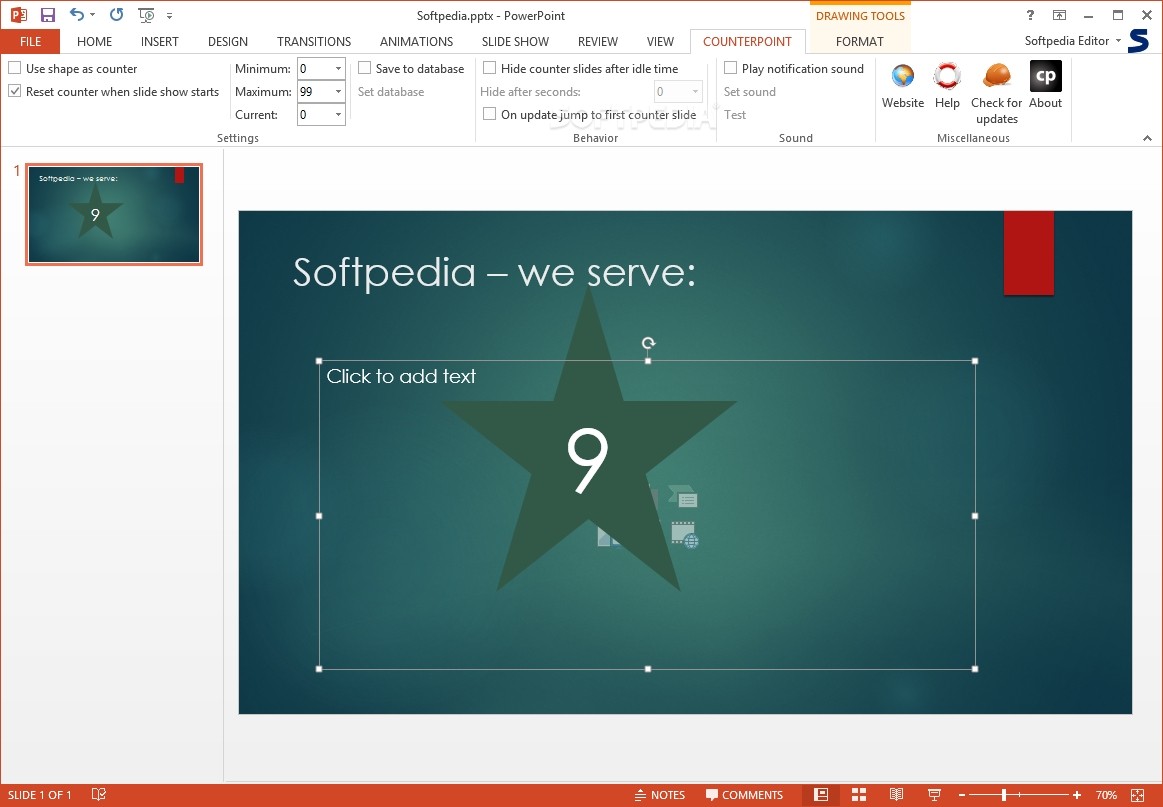1163x807 pixels.
Task: Click the Set sound button
Action: pos(750,91)
